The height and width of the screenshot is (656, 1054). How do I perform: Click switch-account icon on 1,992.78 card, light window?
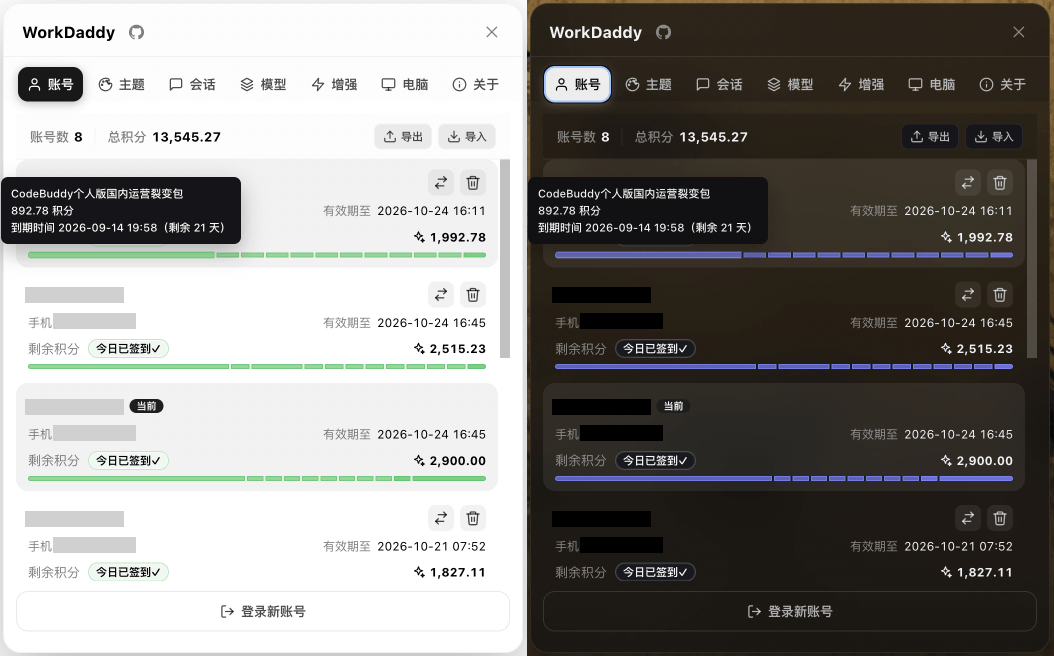pyautogui.click(x=441, y=182)
